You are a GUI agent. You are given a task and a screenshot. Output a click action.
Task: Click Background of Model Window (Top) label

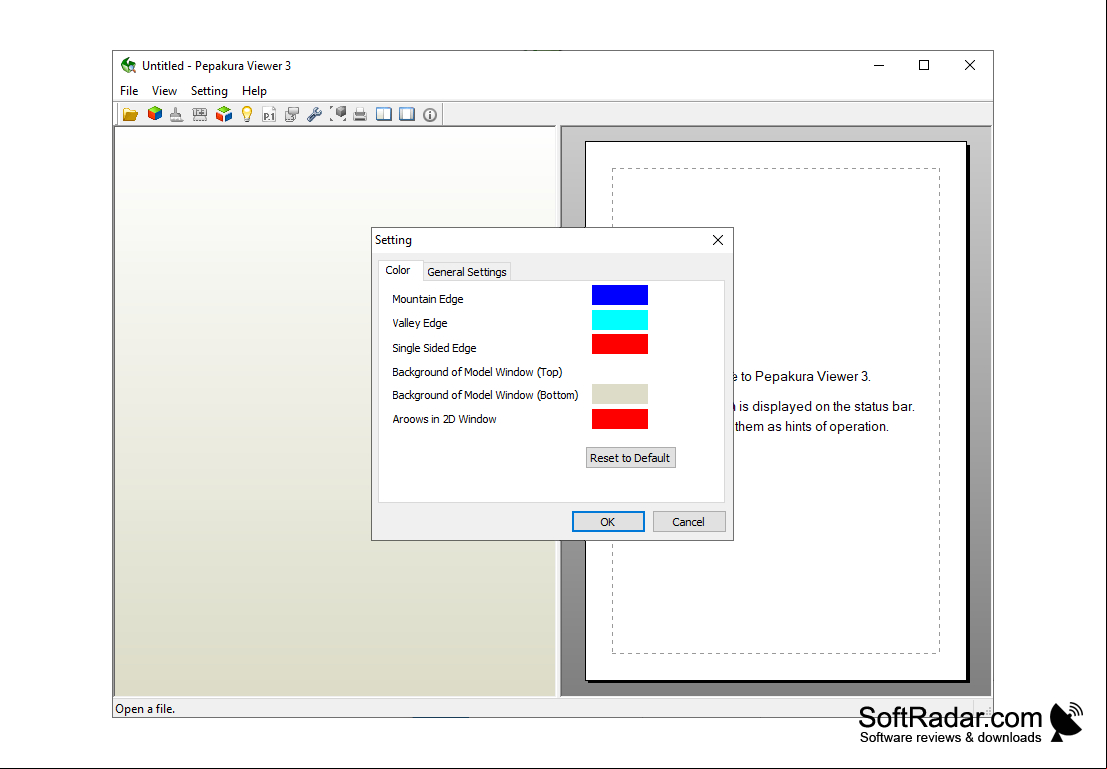pos(477,372)
